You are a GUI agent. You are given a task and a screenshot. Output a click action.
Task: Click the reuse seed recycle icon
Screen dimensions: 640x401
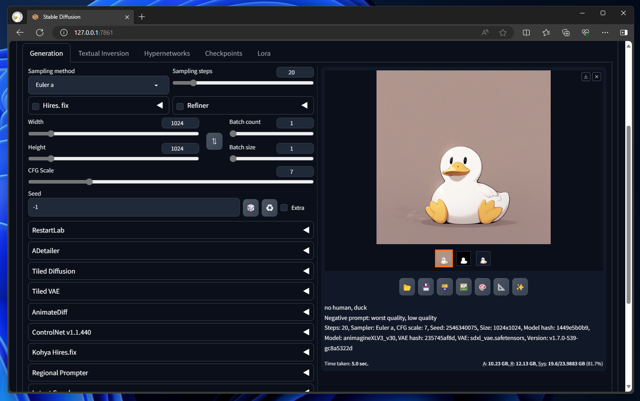click(x=269, y=207)
